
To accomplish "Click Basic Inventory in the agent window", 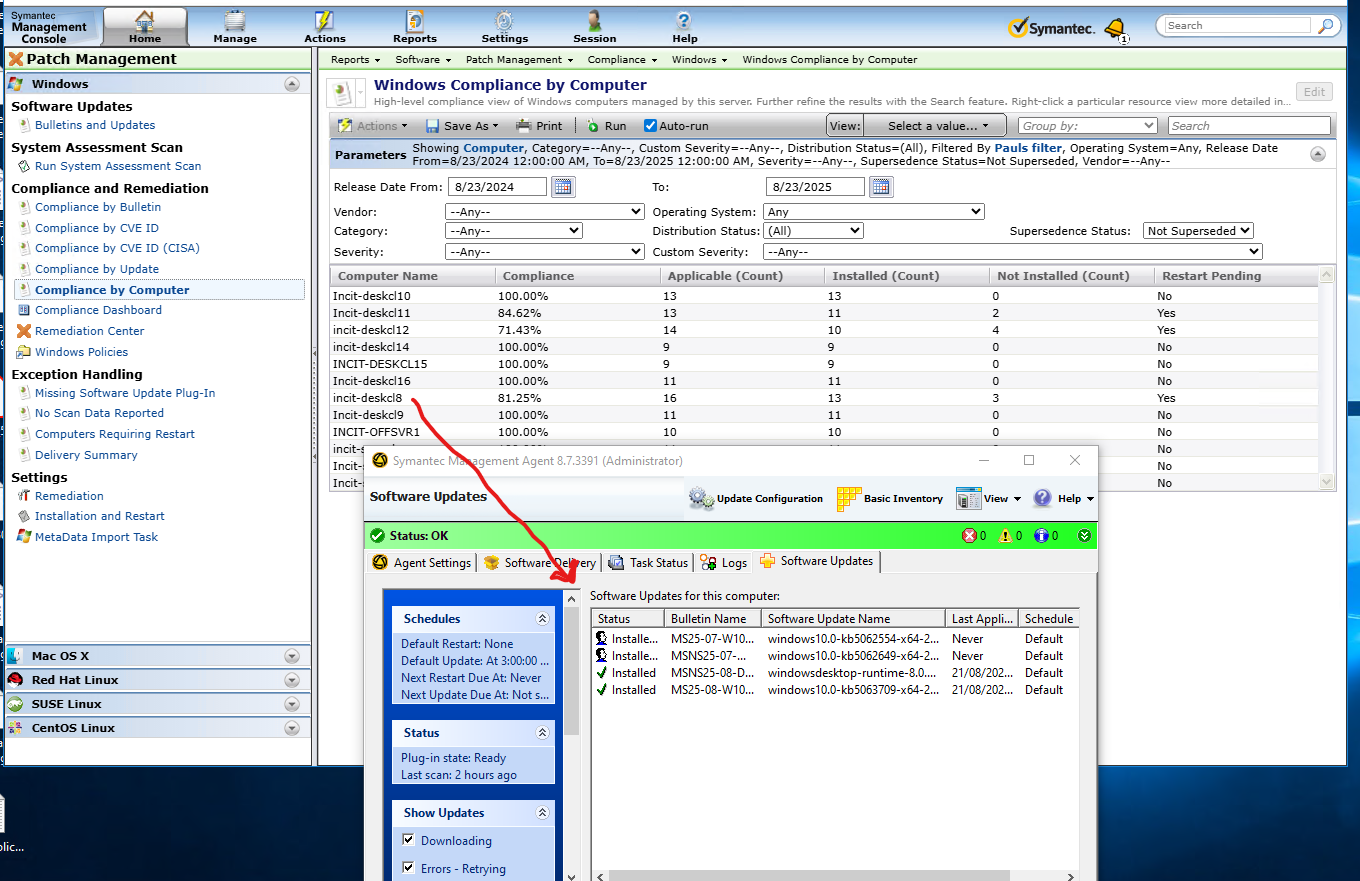I will click(x=890, y=498).
